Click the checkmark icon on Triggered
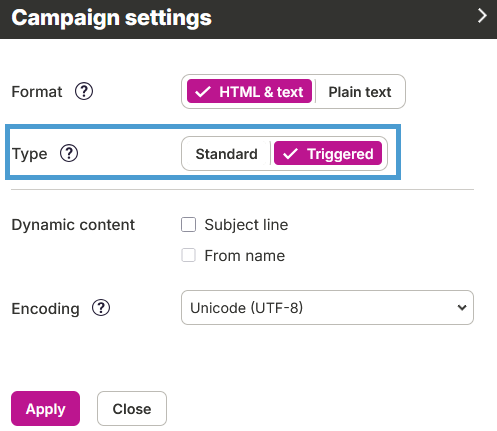This screenshot has height=431, width=497. 290,154
